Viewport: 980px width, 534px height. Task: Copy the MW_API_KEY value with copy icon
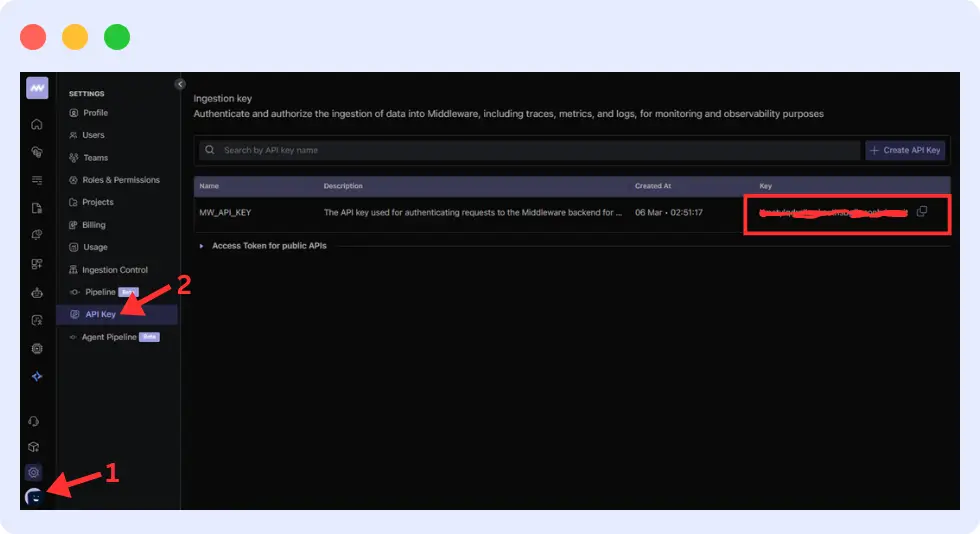tap(922, 212)
